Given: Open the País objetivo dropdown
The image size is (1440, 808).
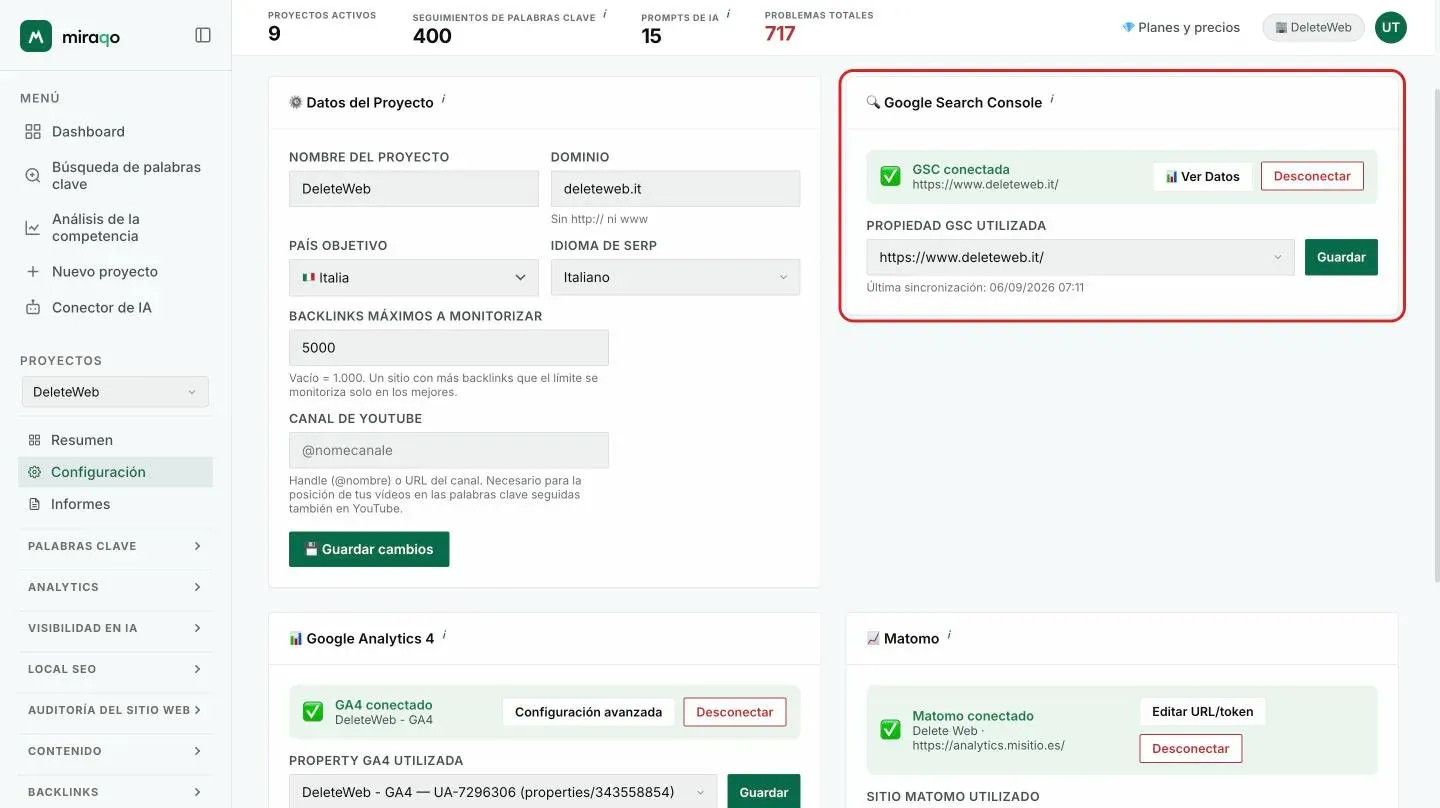Looking at the screenshot, I should pyautogui.click(x=414, y=278).
